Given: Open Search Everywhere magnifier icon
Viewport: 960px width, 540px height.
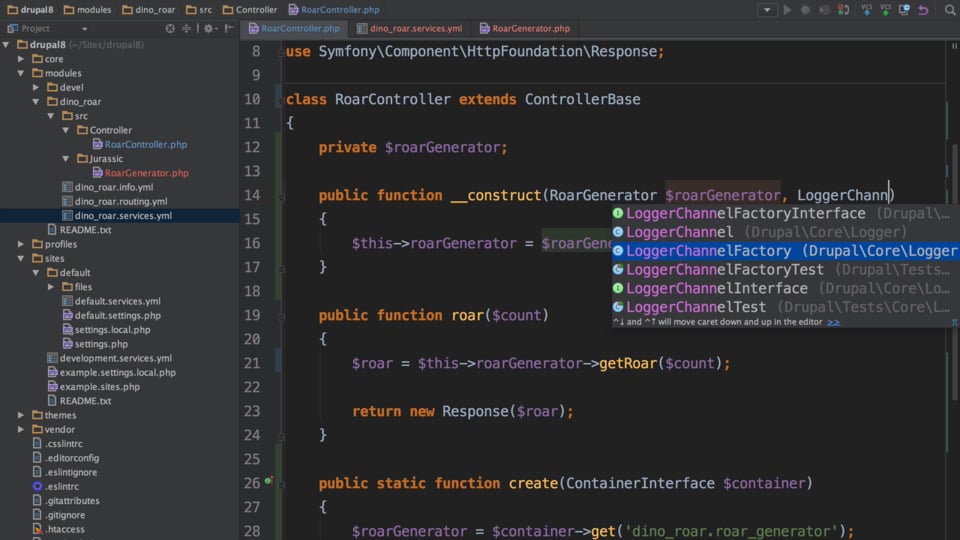Looking at the screenshot, I should [x=950, y=10].
